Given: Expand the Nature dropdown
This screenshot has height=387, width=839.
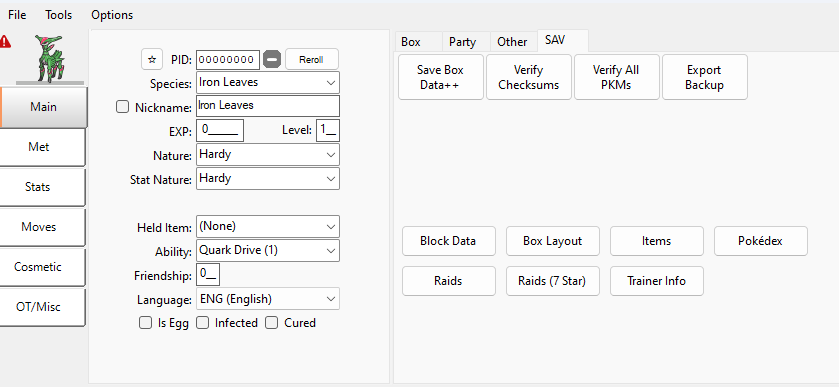Looking at the screenshot, I should coord(268,155).
